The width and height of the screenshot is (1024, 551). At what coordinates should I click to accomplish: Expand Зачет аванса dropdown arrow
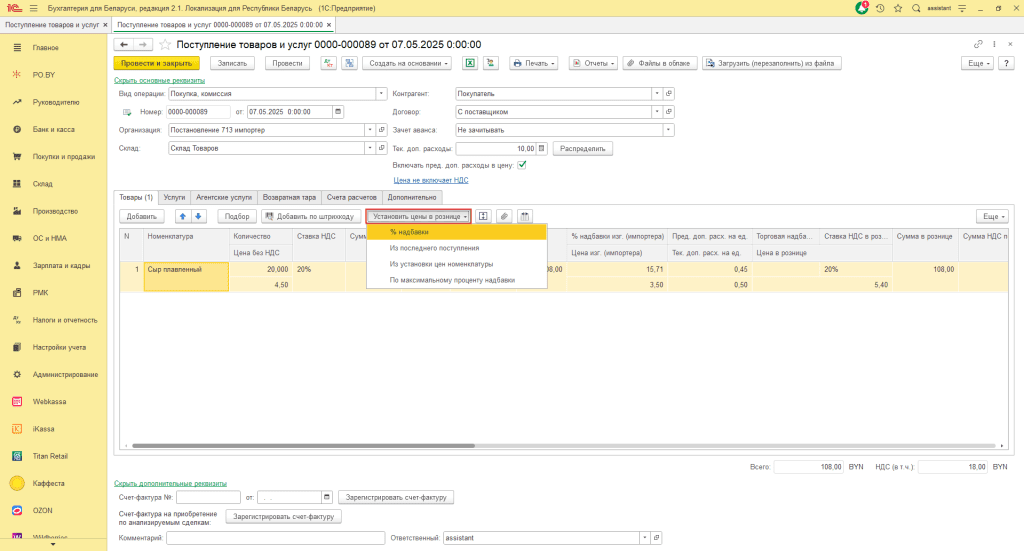(x=668, y=130)
